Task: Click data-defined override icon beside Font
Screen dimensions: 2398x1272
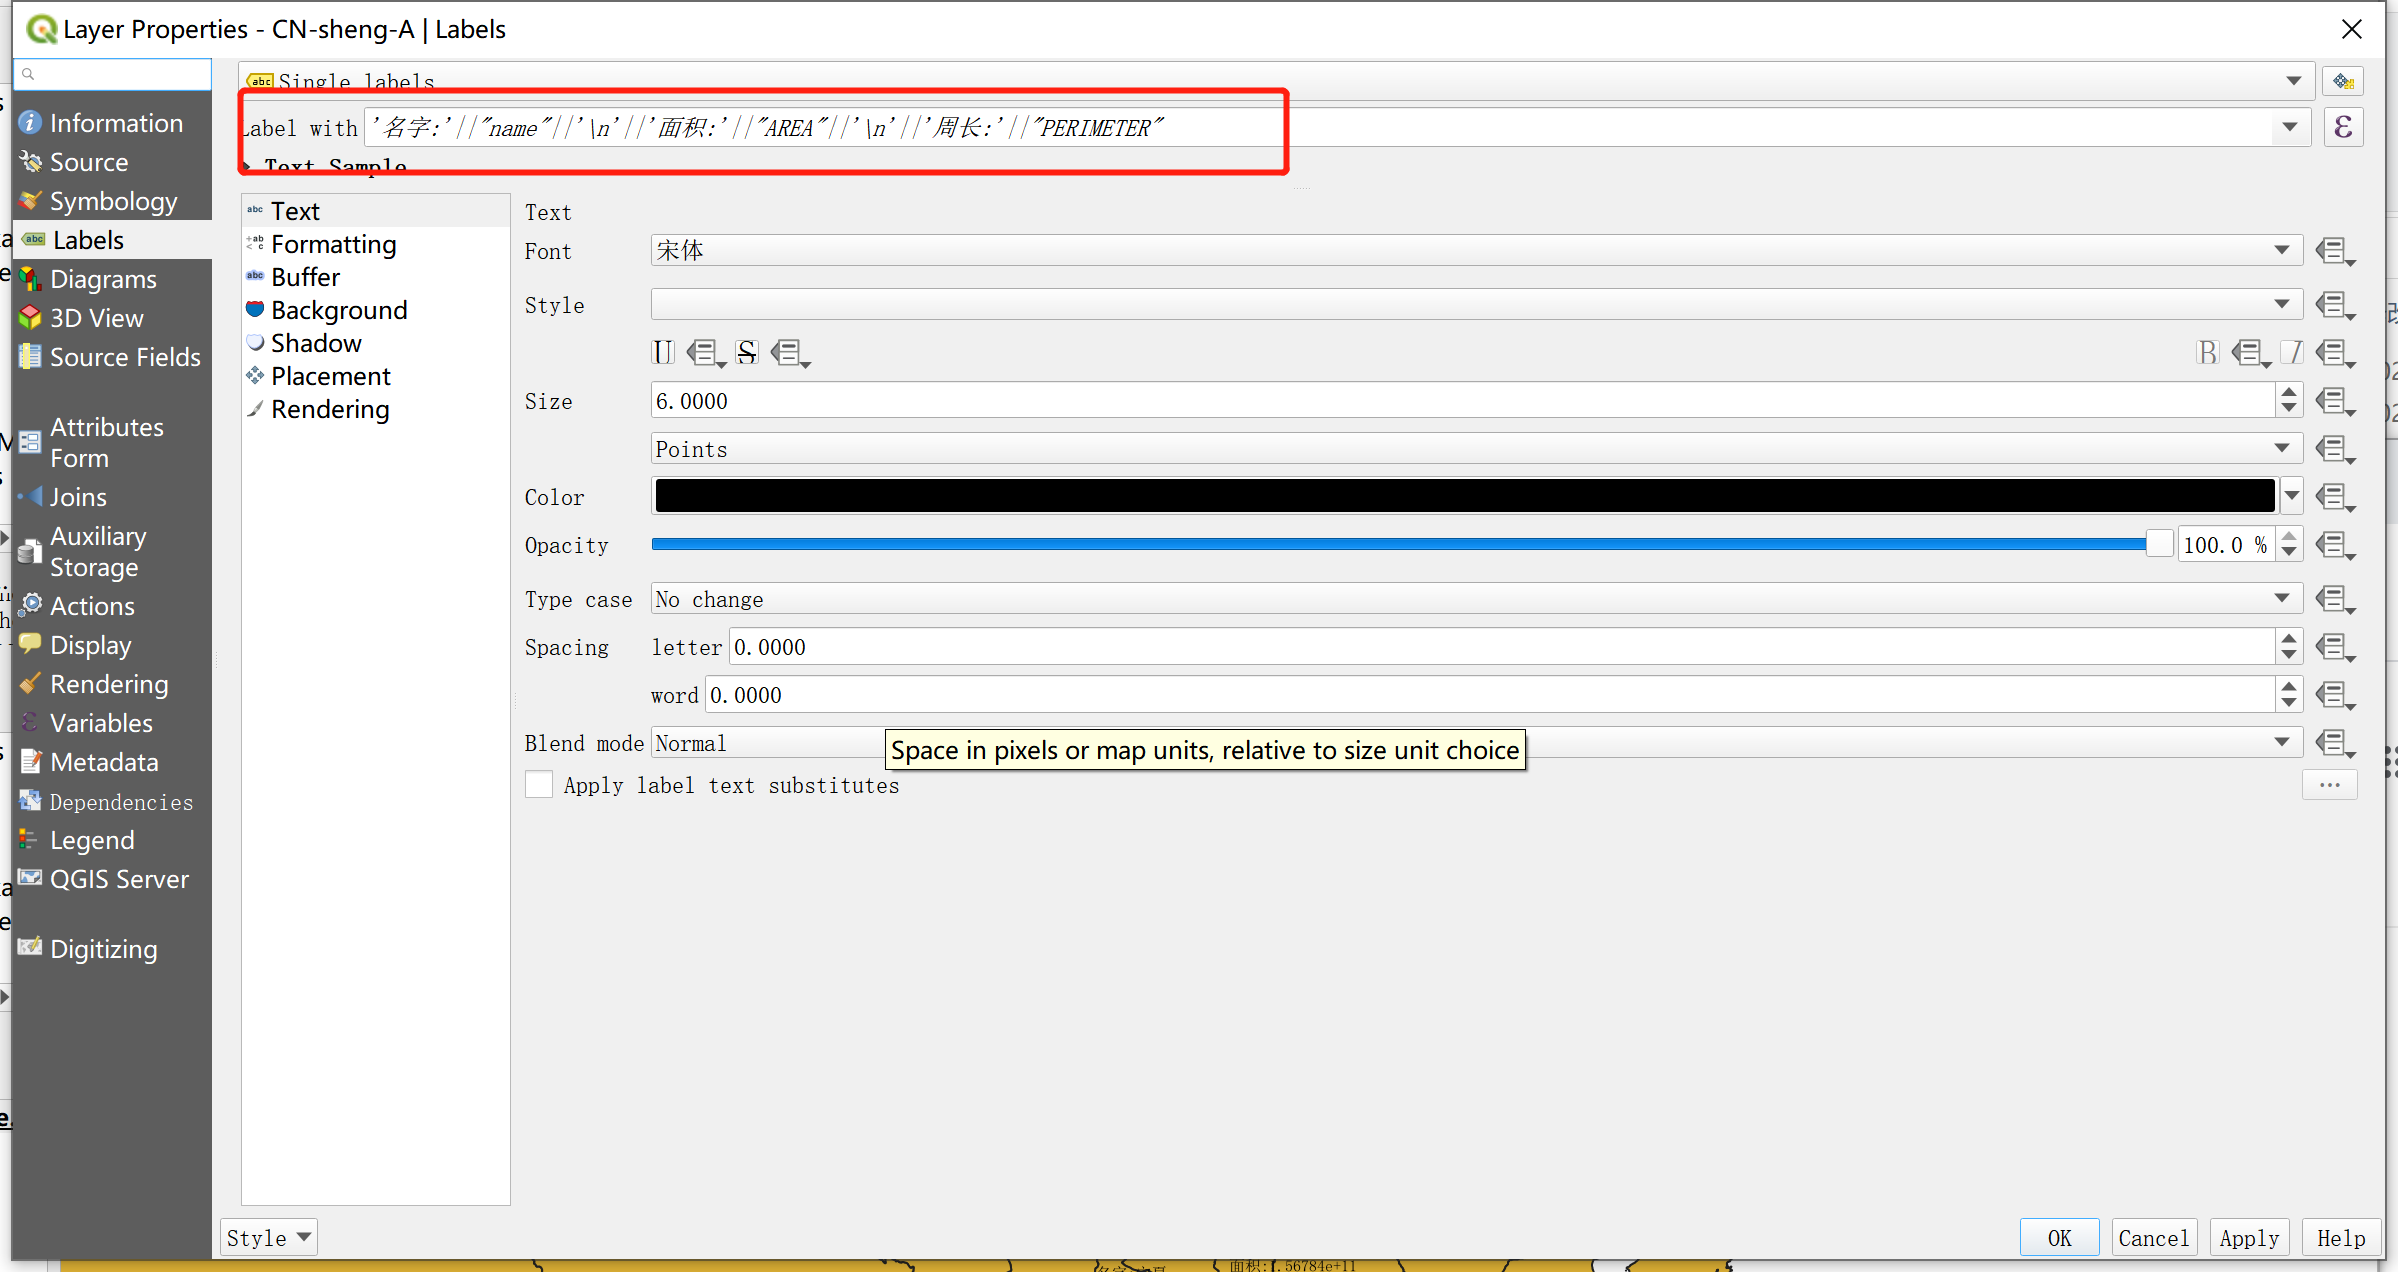Action: coord(2334,251)
